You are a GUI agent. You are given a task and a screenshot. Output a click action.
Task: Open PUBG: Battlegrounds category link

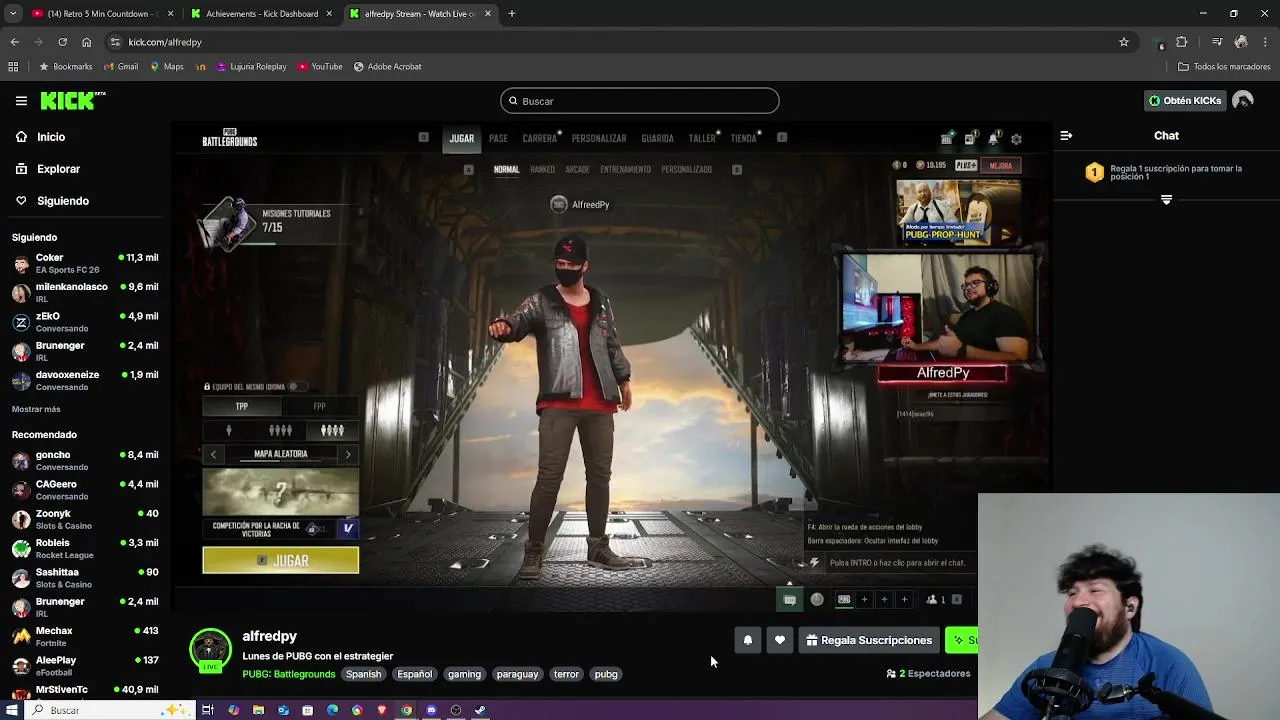tap(289, 674)
